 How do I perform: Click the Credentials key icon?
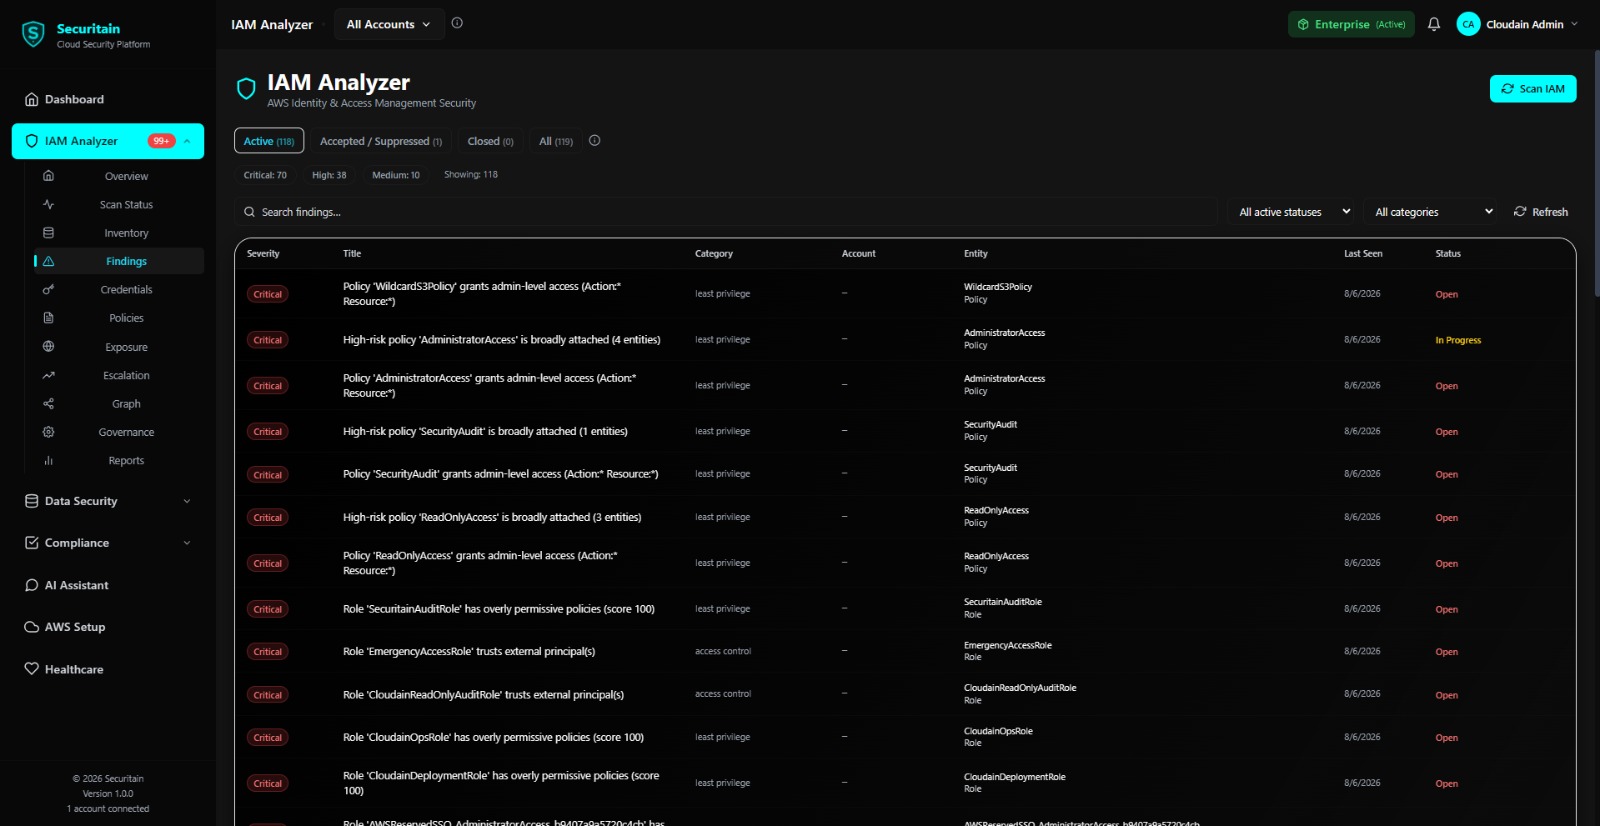click(x=48, y=290)
